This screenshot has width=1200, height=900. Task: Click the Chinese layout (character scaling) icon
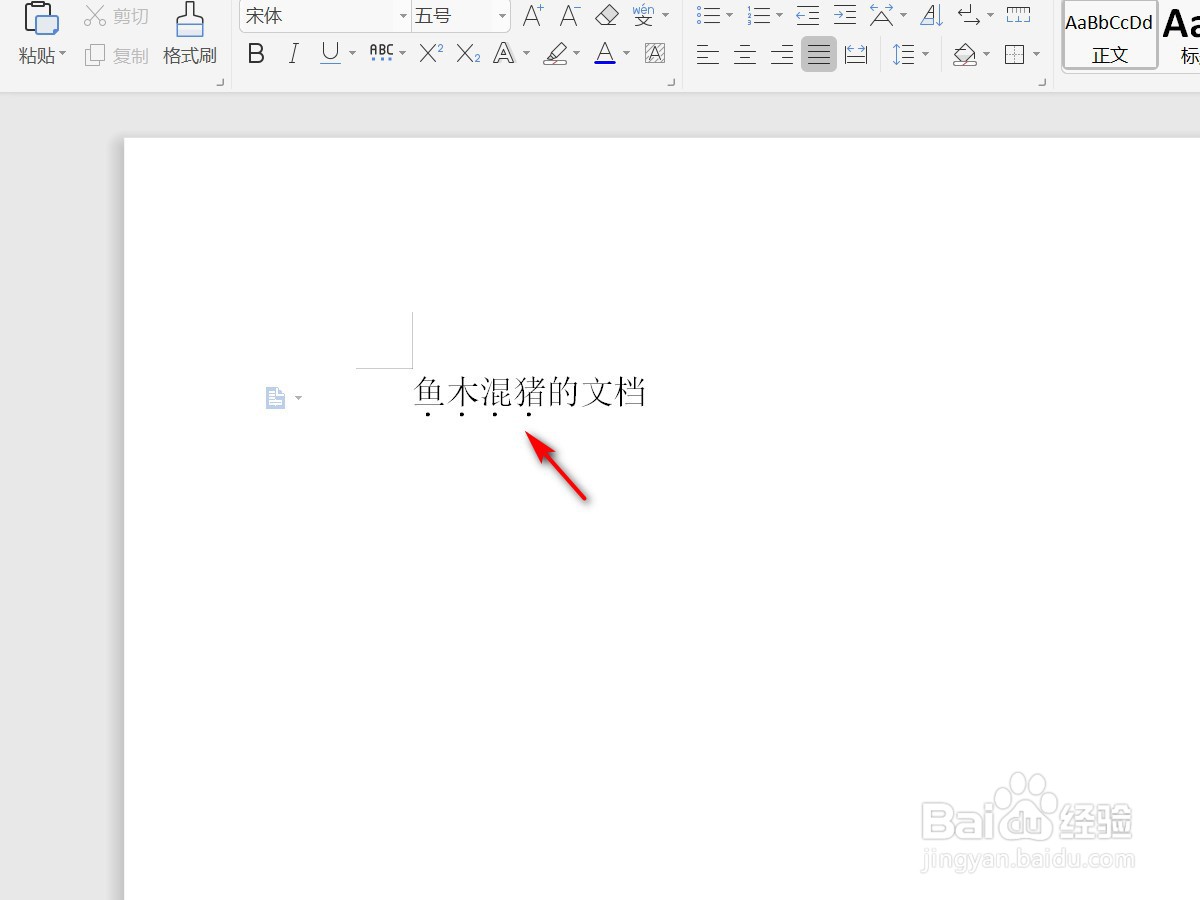pos(881,15)
